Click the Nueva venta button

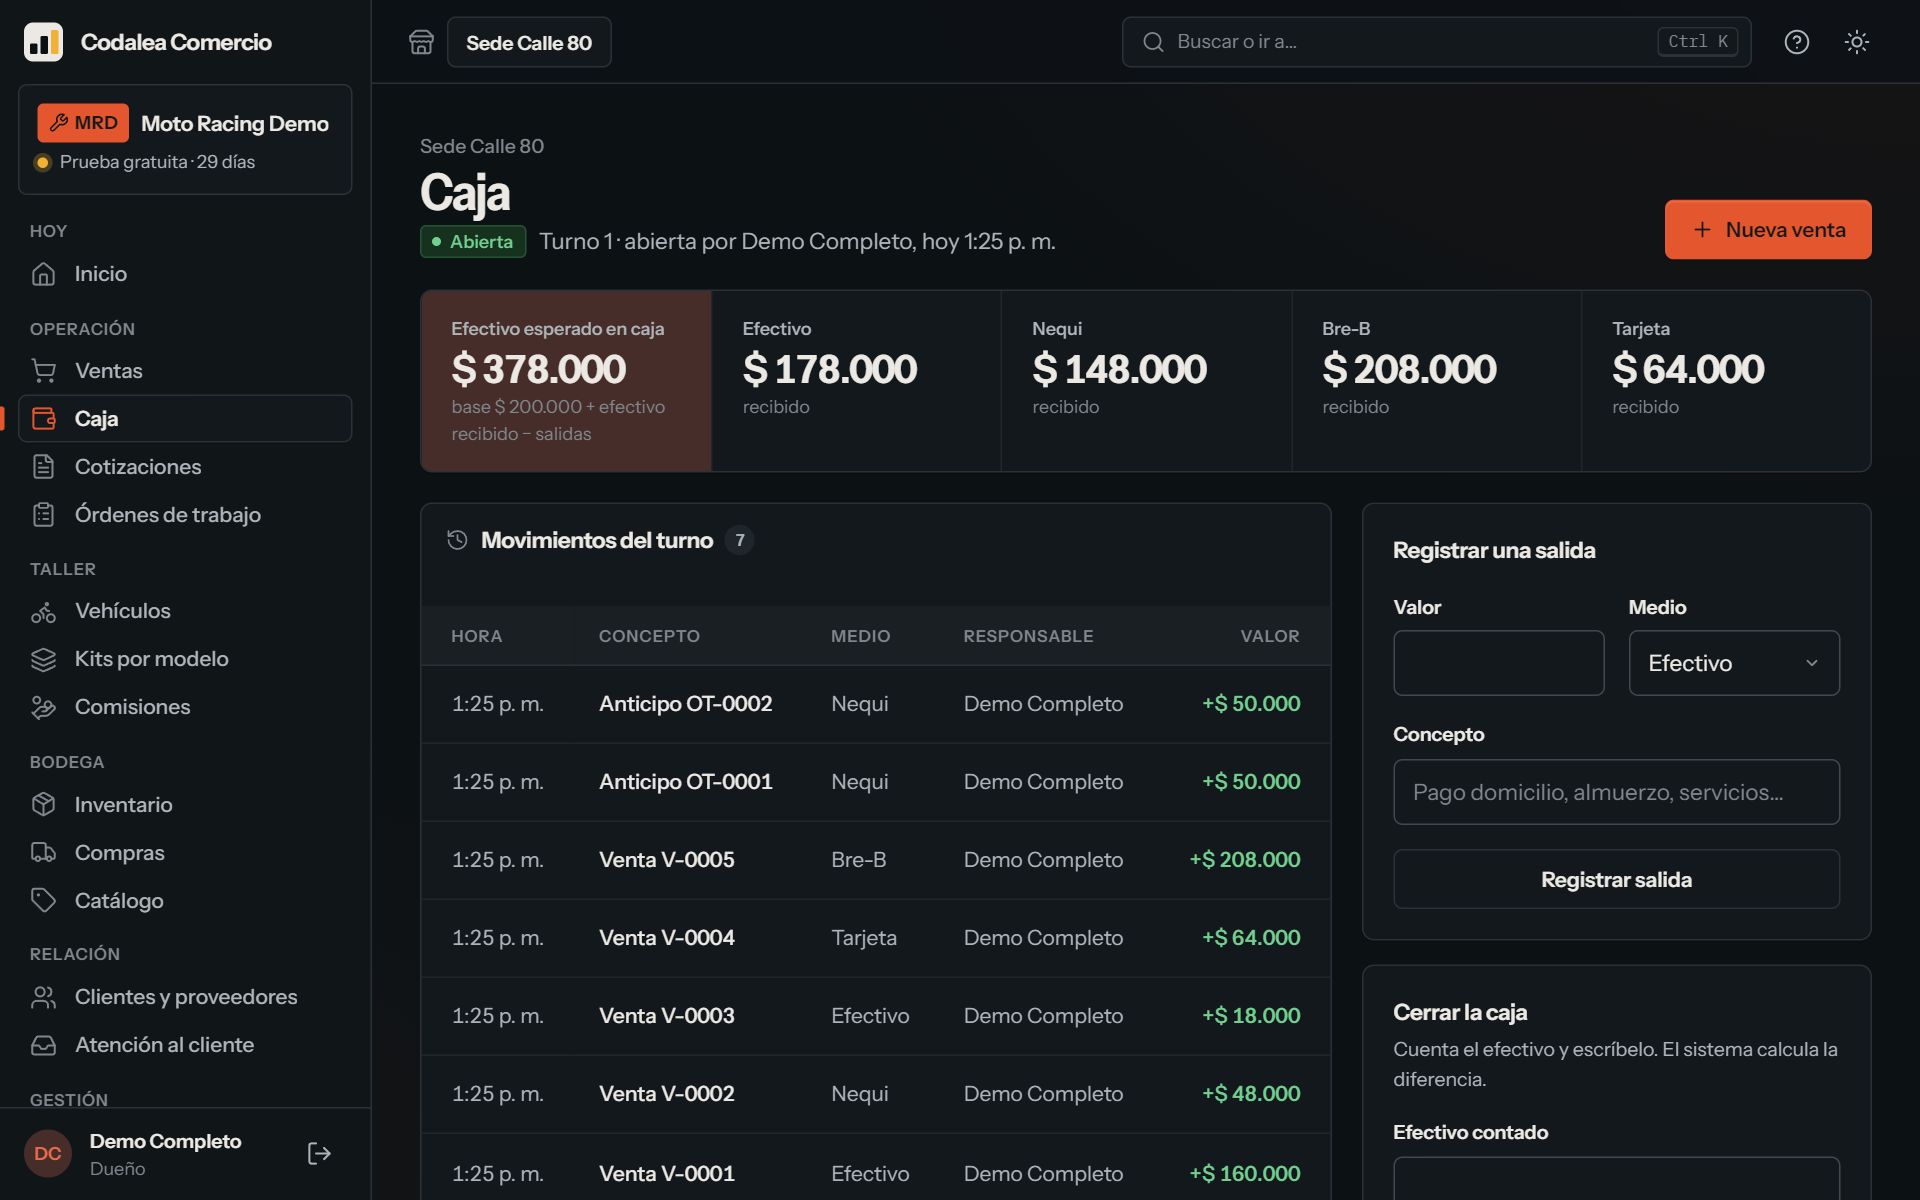point(1768,229)
